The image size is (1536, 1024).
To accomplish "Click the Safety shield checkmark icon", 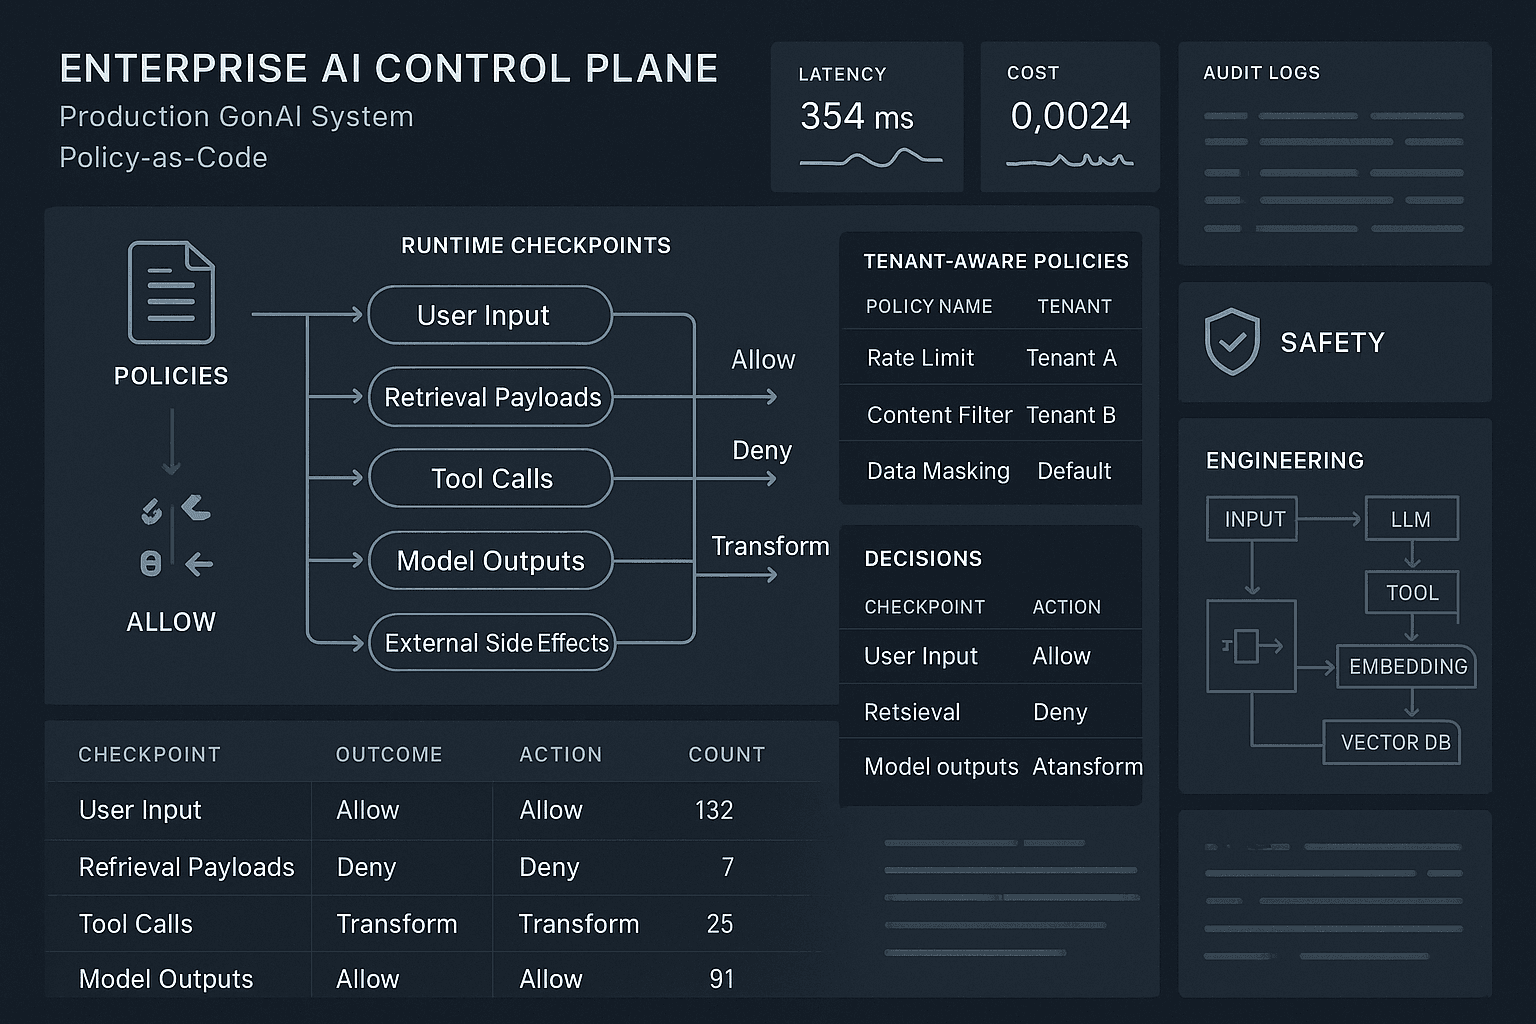I will click(1232, 341).
